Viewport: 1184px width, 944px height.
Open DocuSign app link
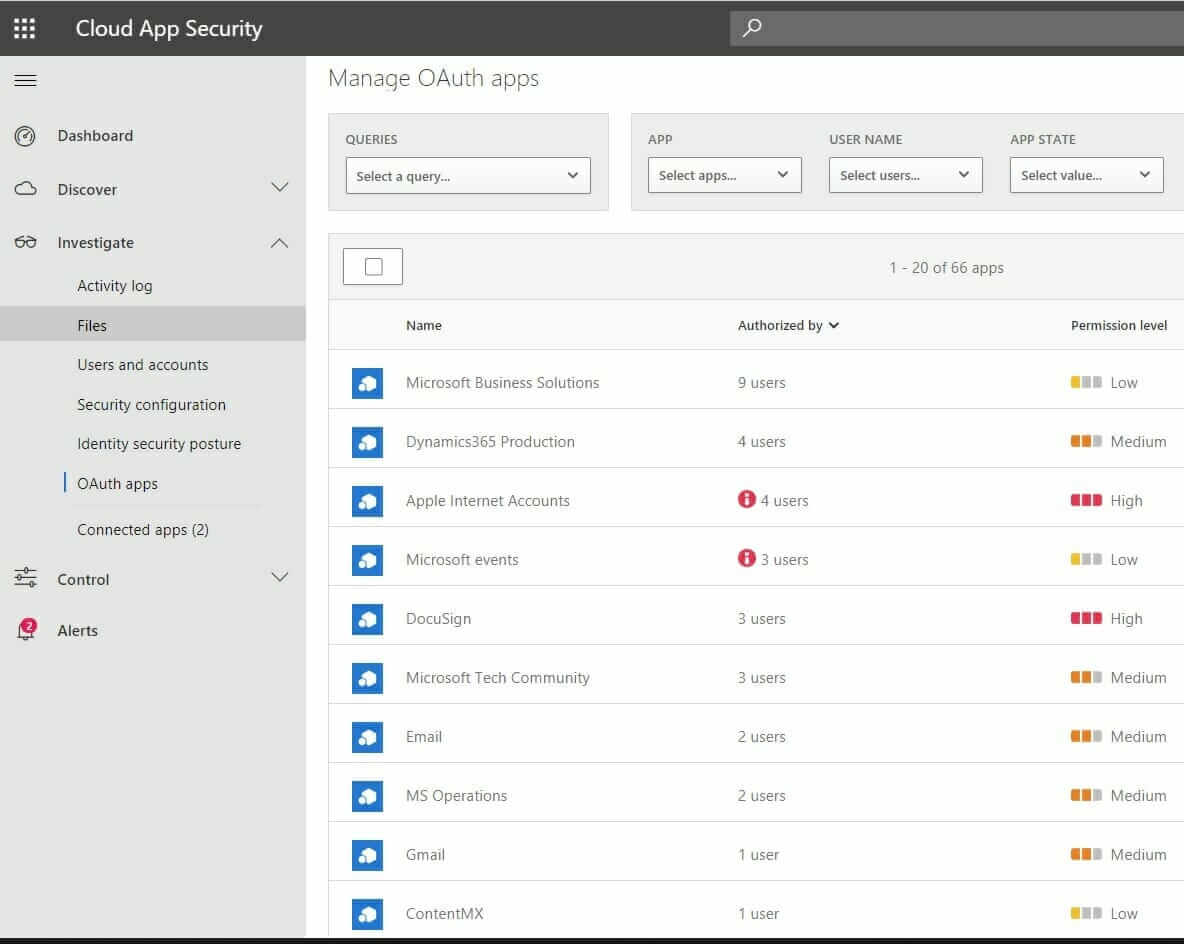point(438,619)
